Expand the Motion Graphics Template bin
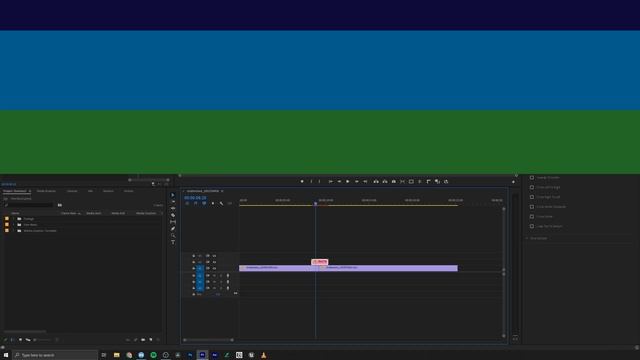This screenshot has height=360, width=640. pyautogui.click(x=13, y=231)
